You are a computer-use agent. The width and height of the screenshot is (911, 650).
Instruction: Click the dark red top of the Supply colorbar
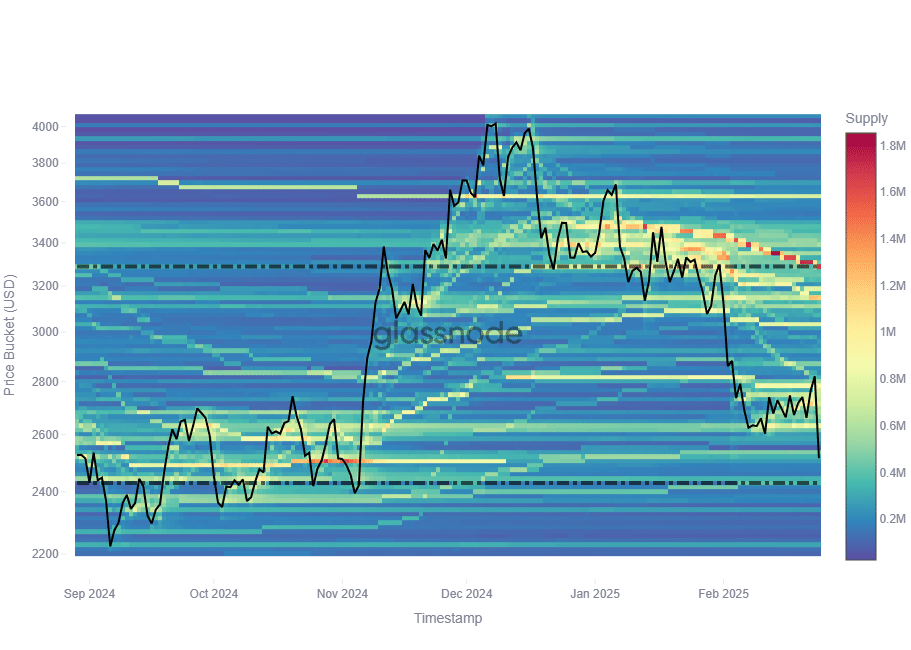tap(860, 139)
